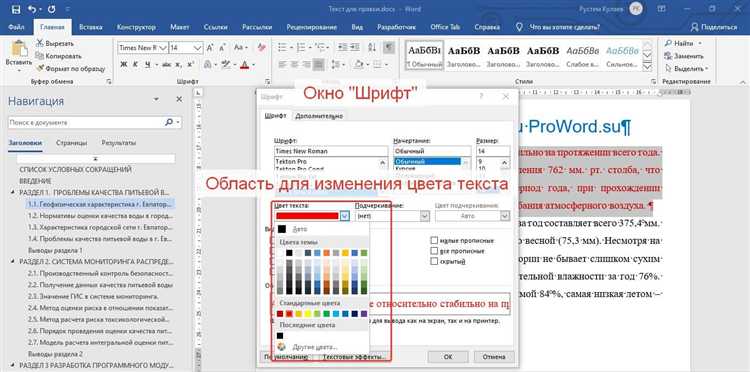This screenshot has height=372, width=750.
Task: Switch to Страницы tab in navigation
Action: [71, 143]
